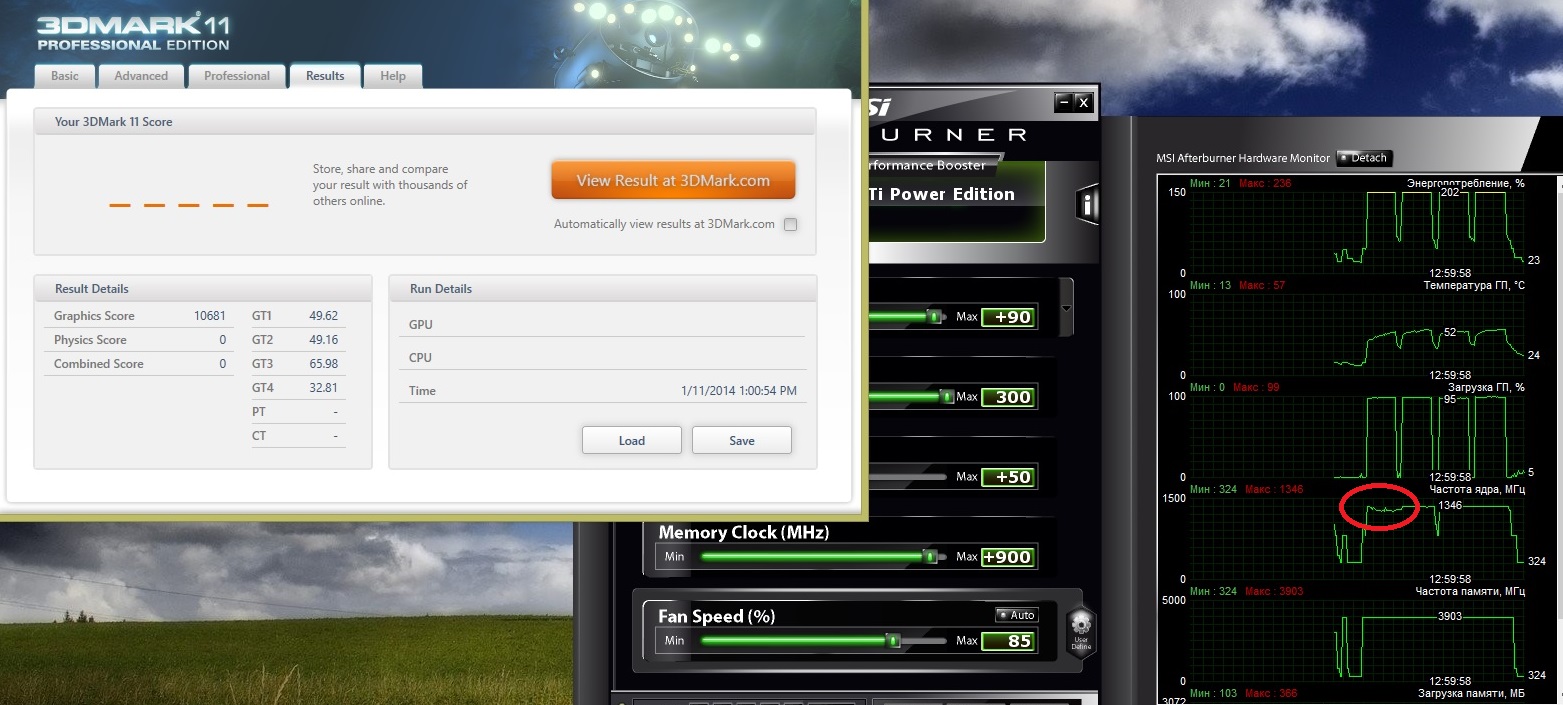Click the Load button in Run Details

click(x=632, y=440)
